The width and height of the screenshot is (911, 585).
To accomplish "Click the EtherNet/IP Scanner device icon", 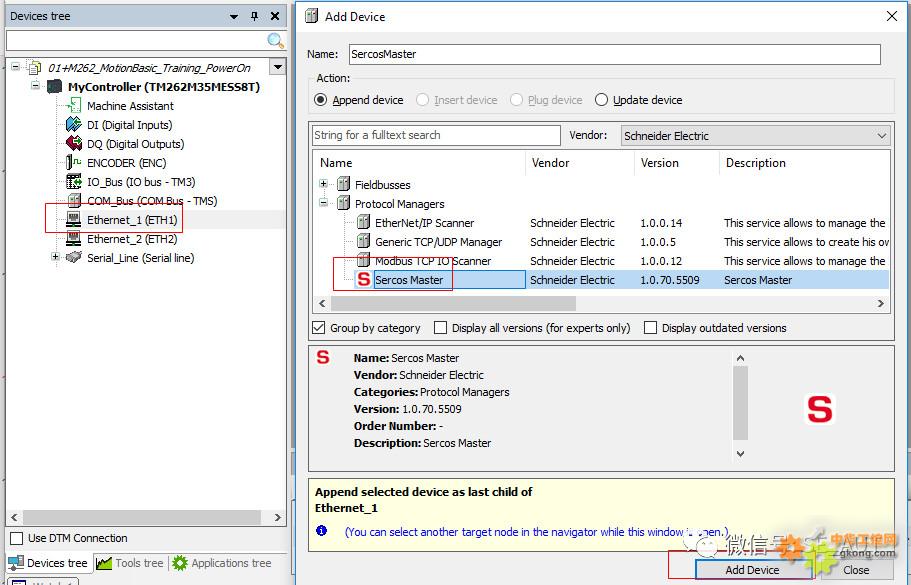I will (364, 222).
